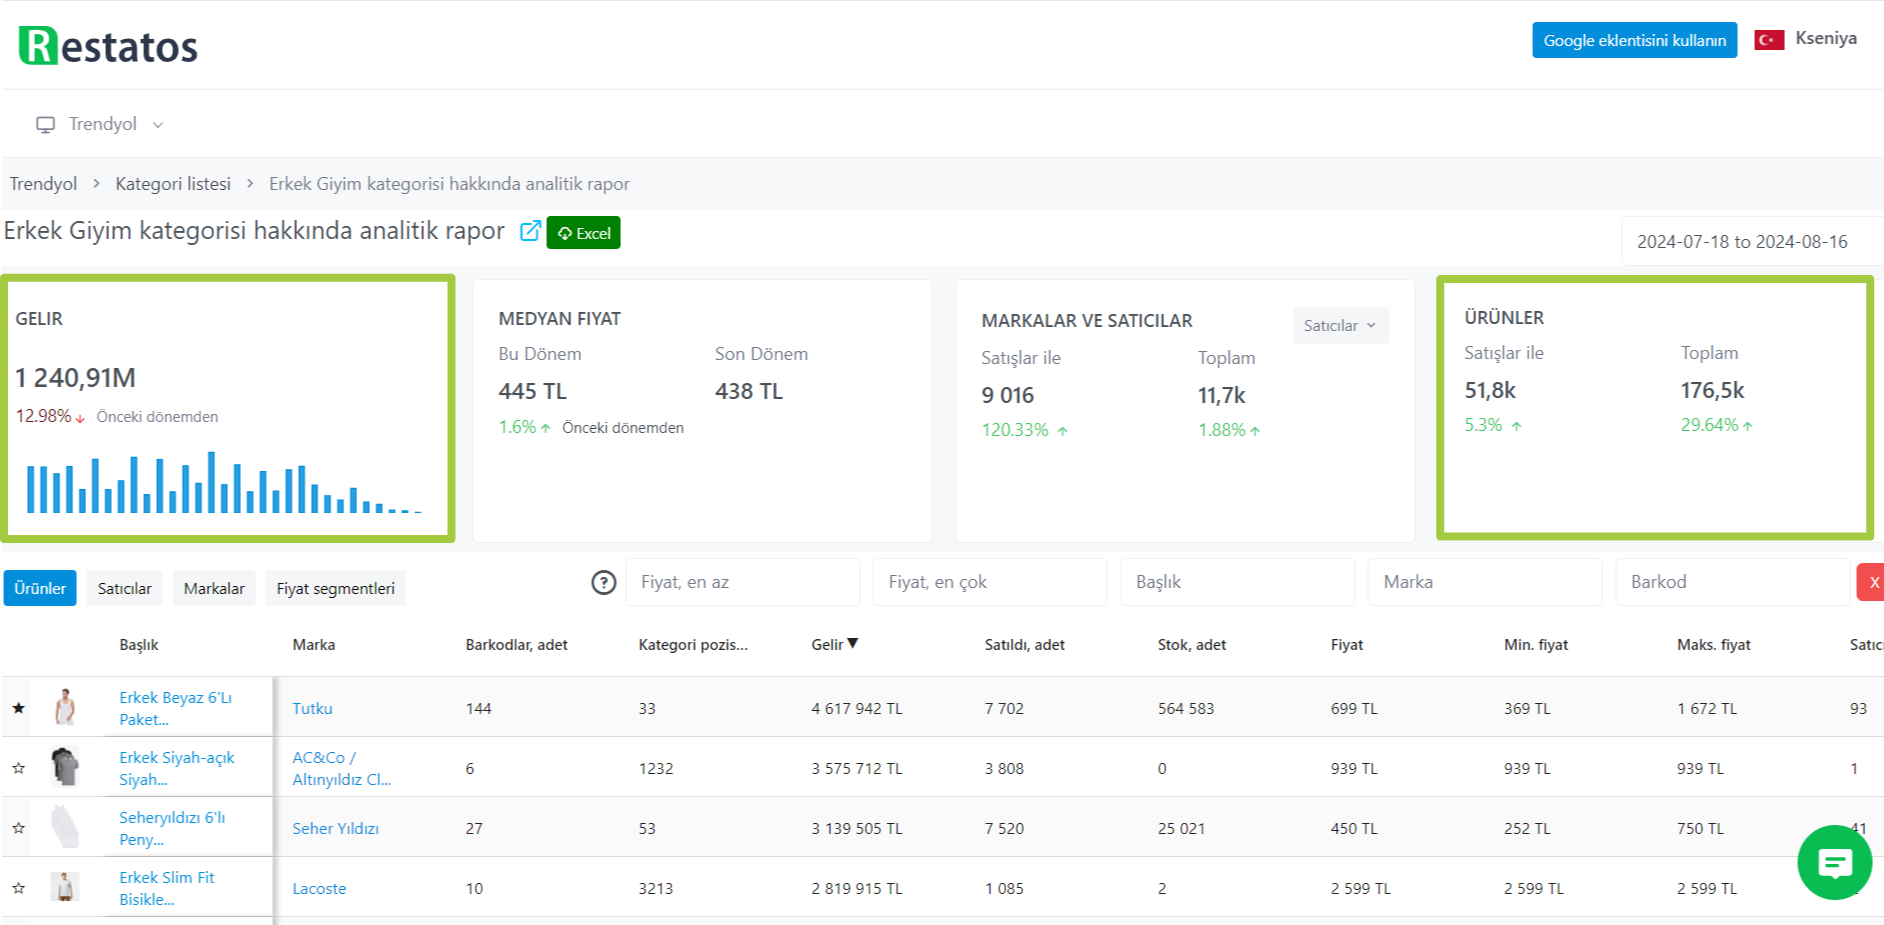Sort by Fiyat column header
The width and height of the screenshot is (1884, 925).
(1347, 645)
